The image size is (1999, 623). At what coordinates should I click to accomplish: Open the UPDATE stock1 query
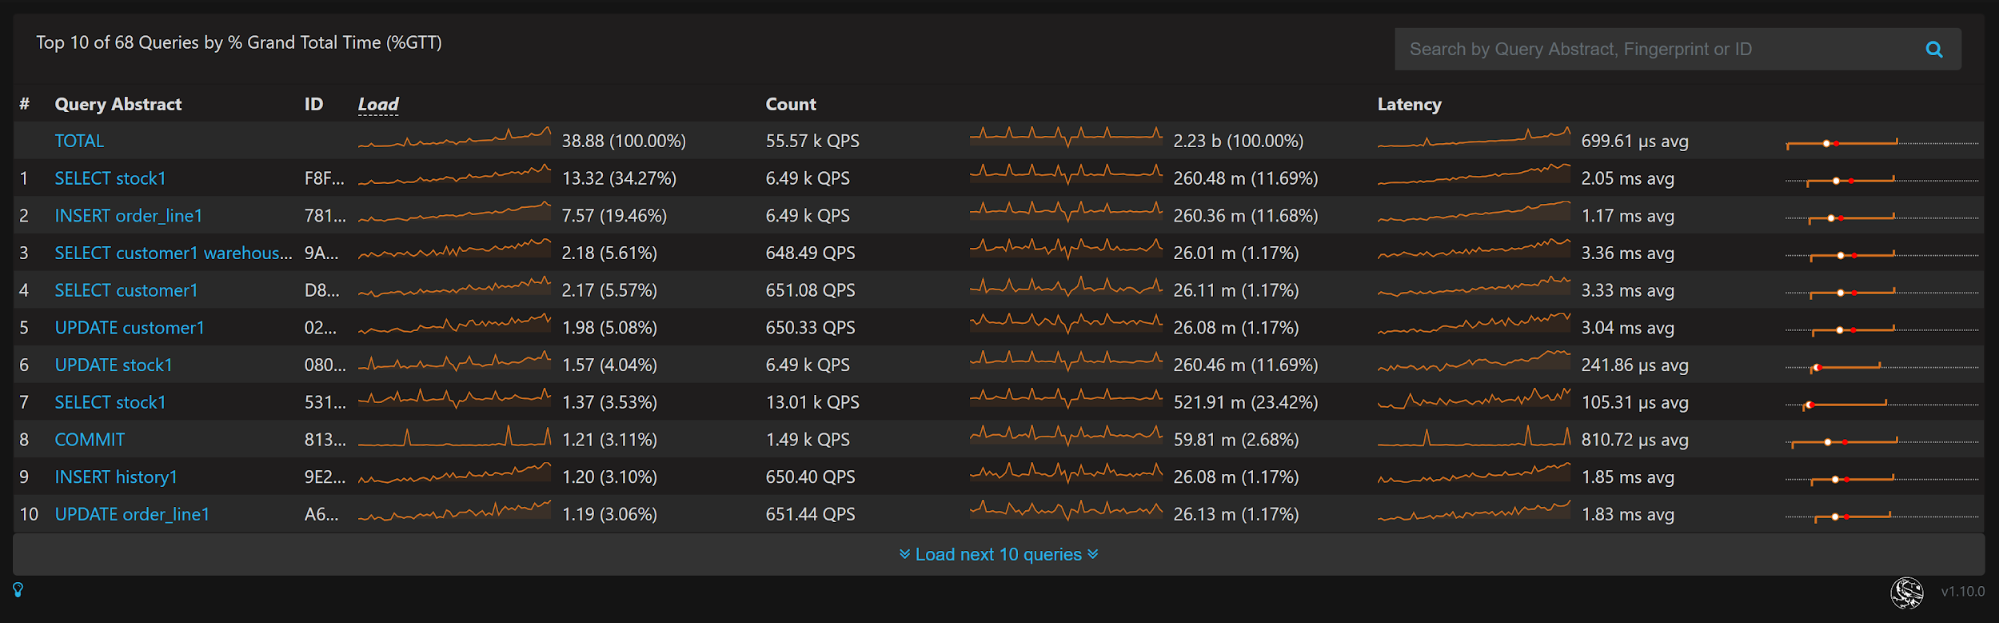tap(113, 365)
